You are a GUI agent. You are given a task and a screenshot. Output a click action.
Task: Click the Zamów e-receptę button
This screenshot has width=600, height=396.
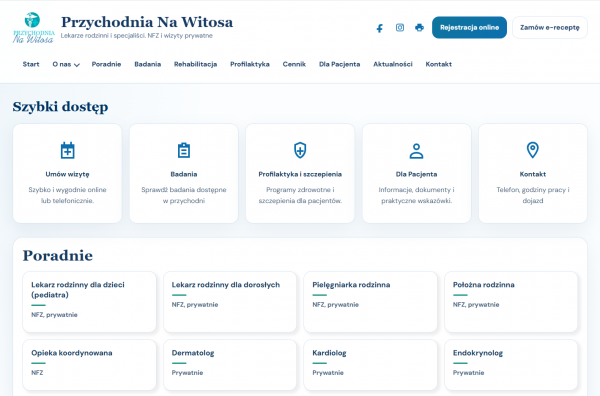click(x=549, y=28)
